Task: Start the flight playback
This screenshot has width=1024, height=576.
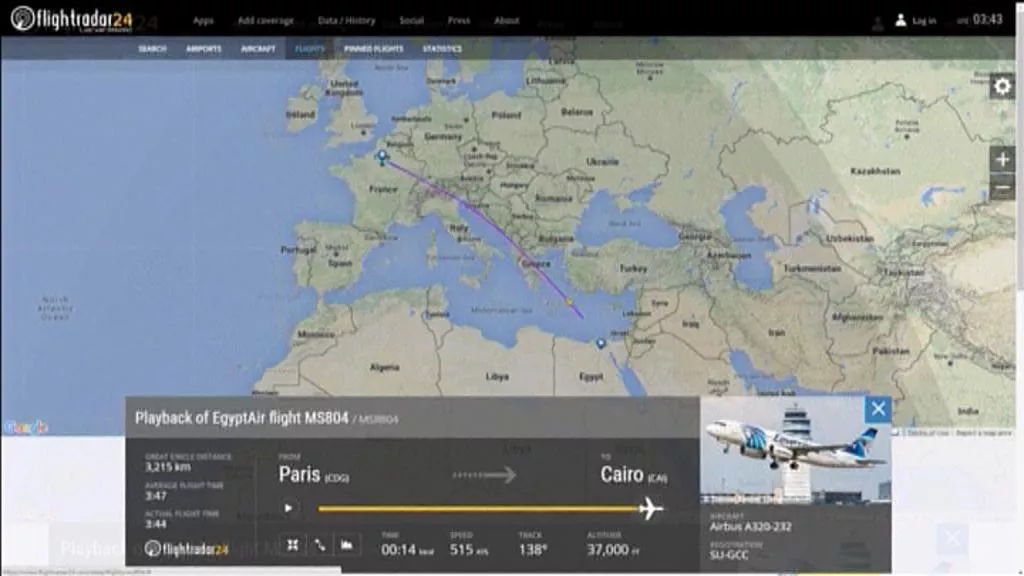Action: [288, 508]
